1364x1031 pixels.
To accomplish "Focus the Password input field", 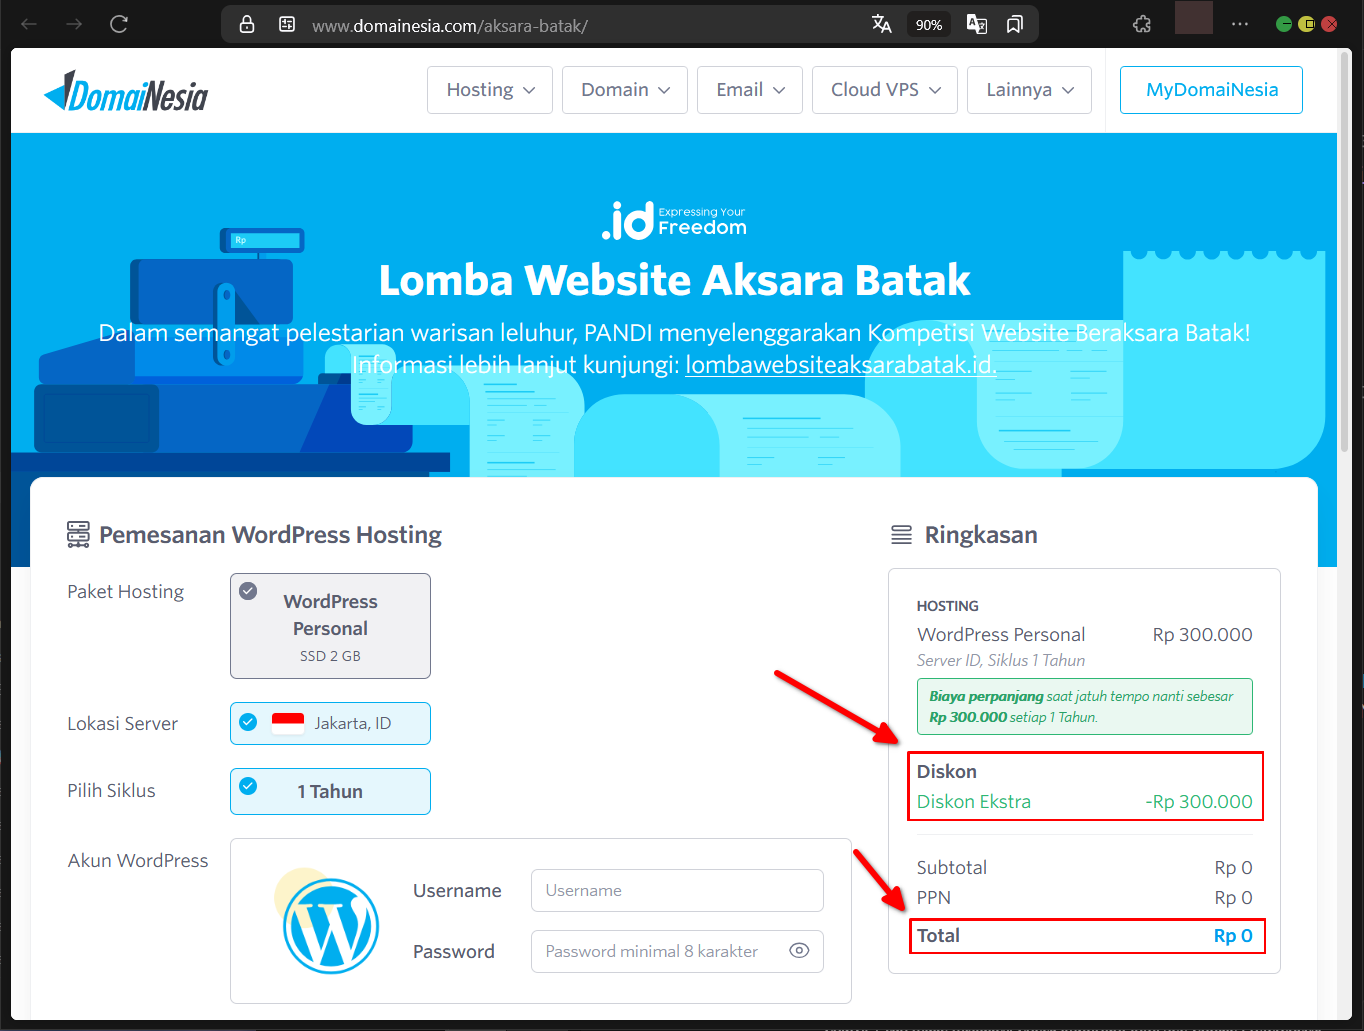I will (x=677, y=951).
